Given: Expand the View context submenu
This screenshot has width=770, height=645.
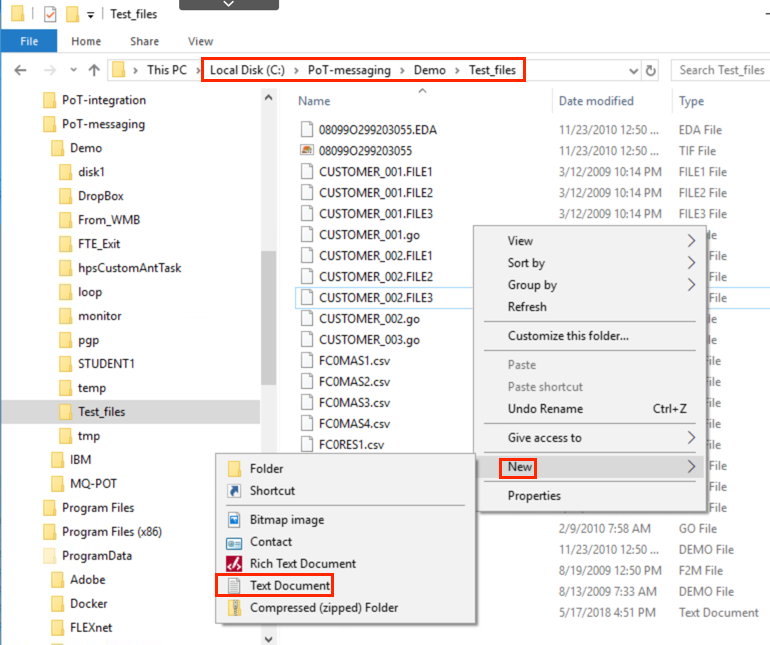Looking at the screenshot, I should (591, 241).
